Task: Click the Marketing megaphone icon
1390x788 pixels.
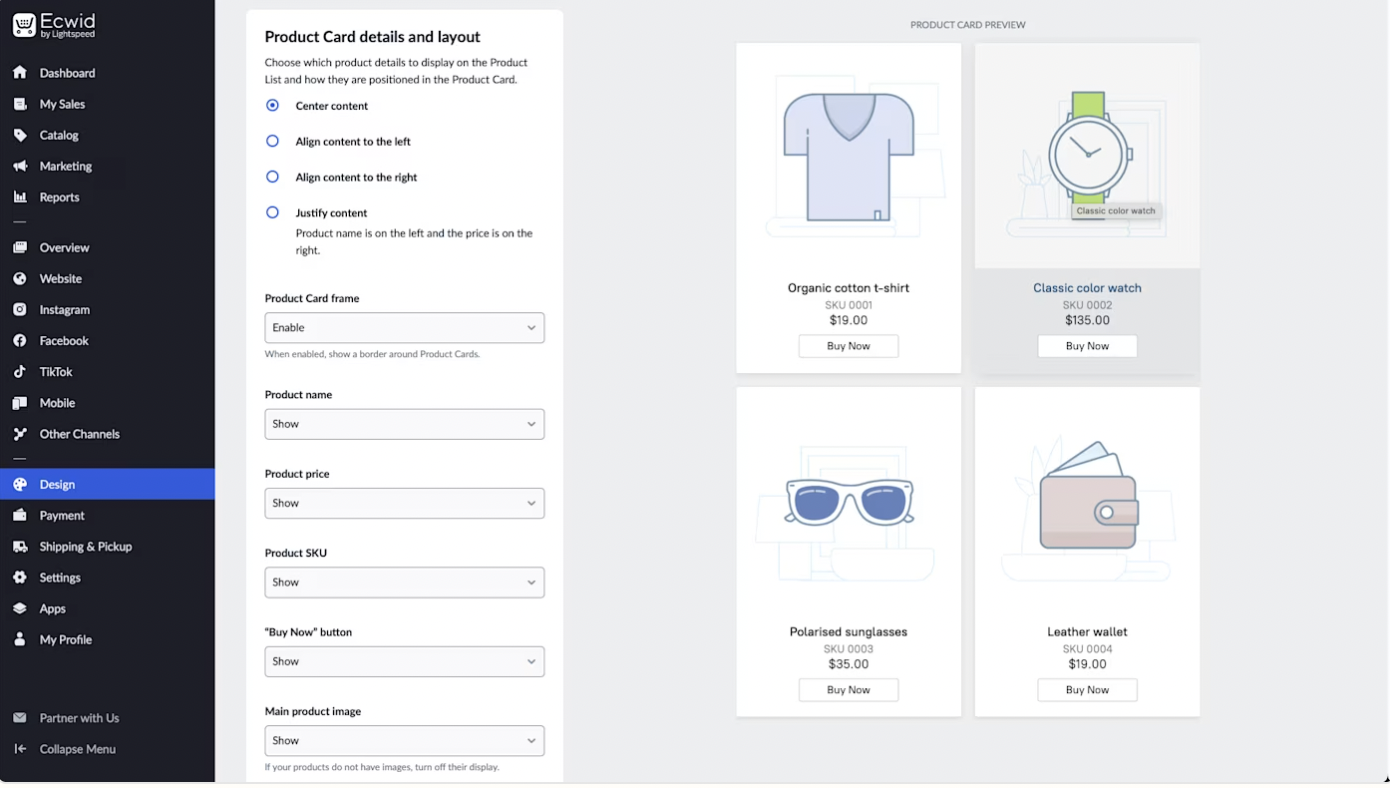Action: coord(20,166)
